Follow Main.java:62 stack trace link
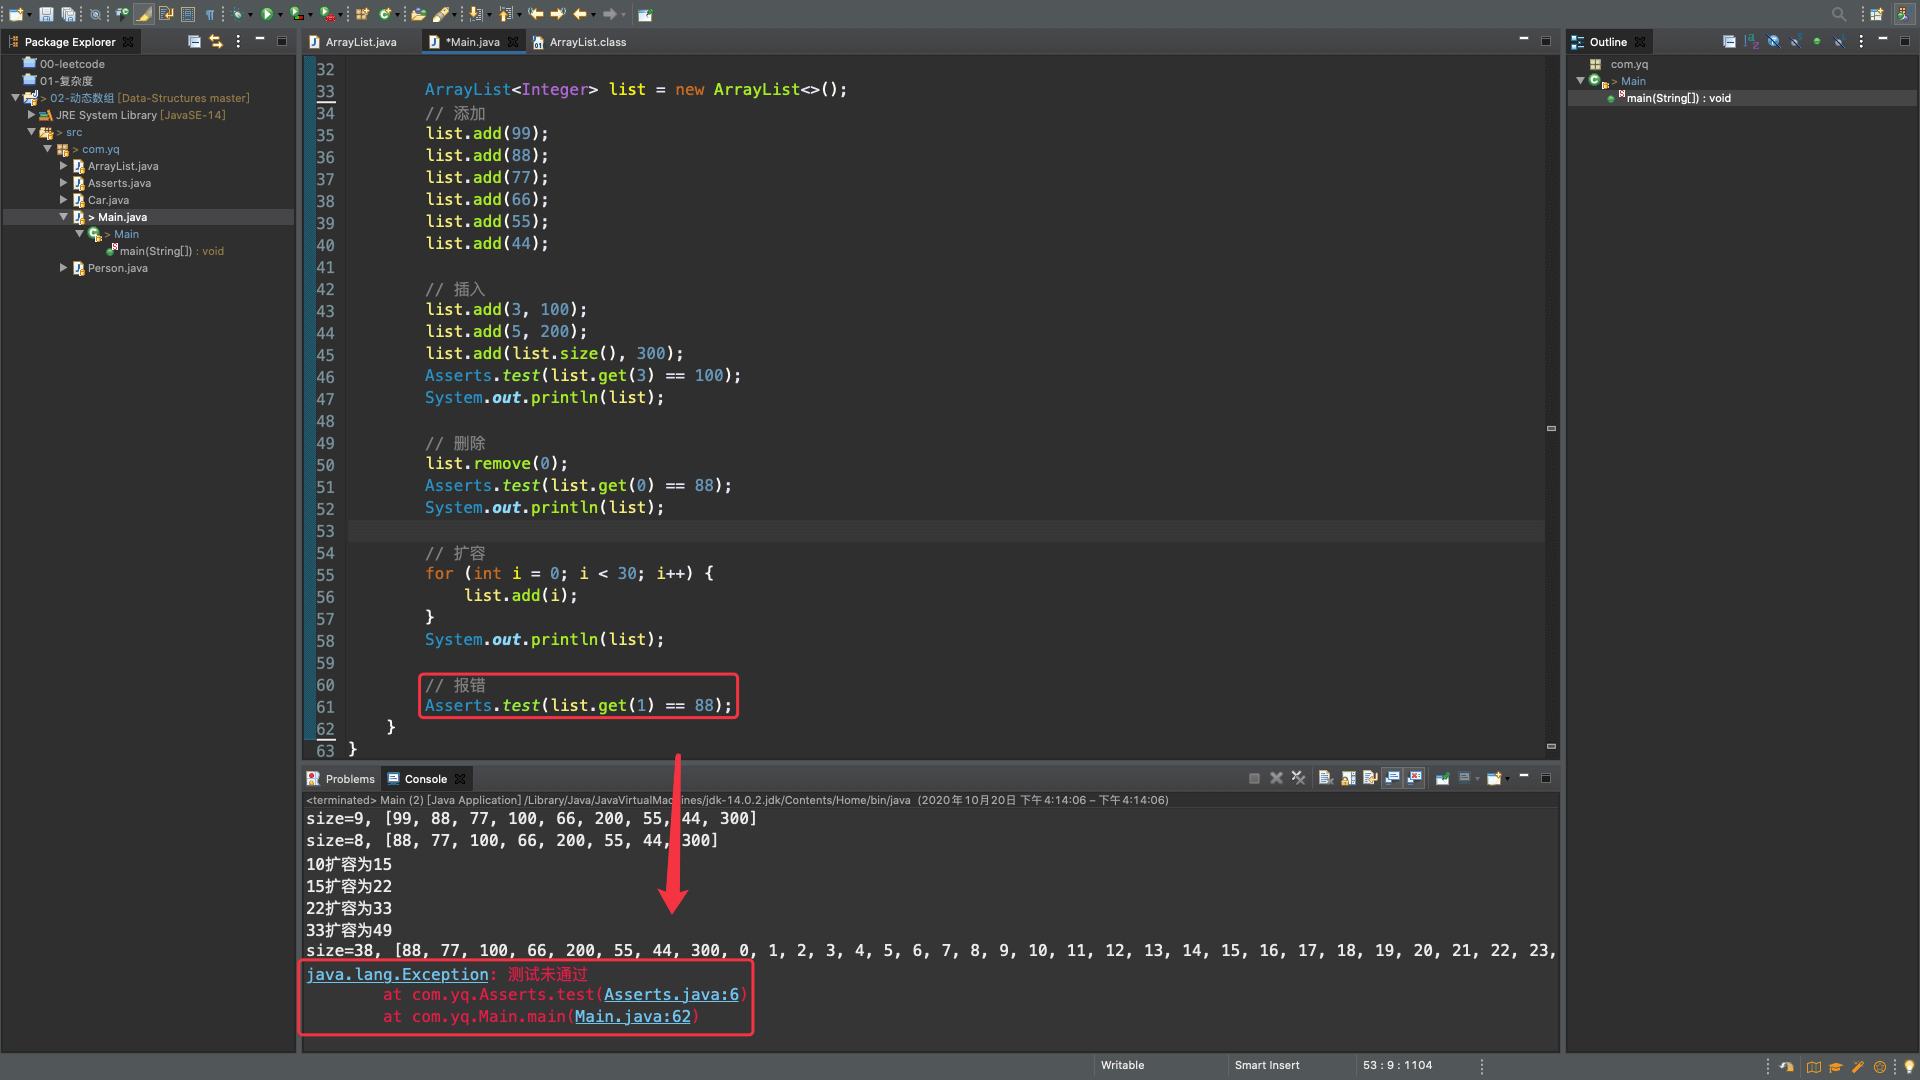 tap(633, 1017)
